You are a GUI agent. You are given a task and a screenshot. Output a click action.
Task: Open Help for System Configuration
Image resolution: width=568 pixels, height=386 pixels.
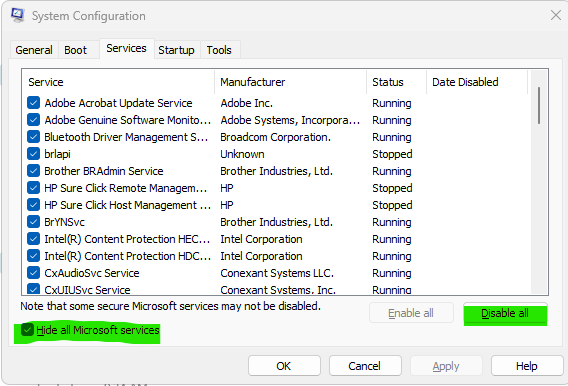point(527,366)
